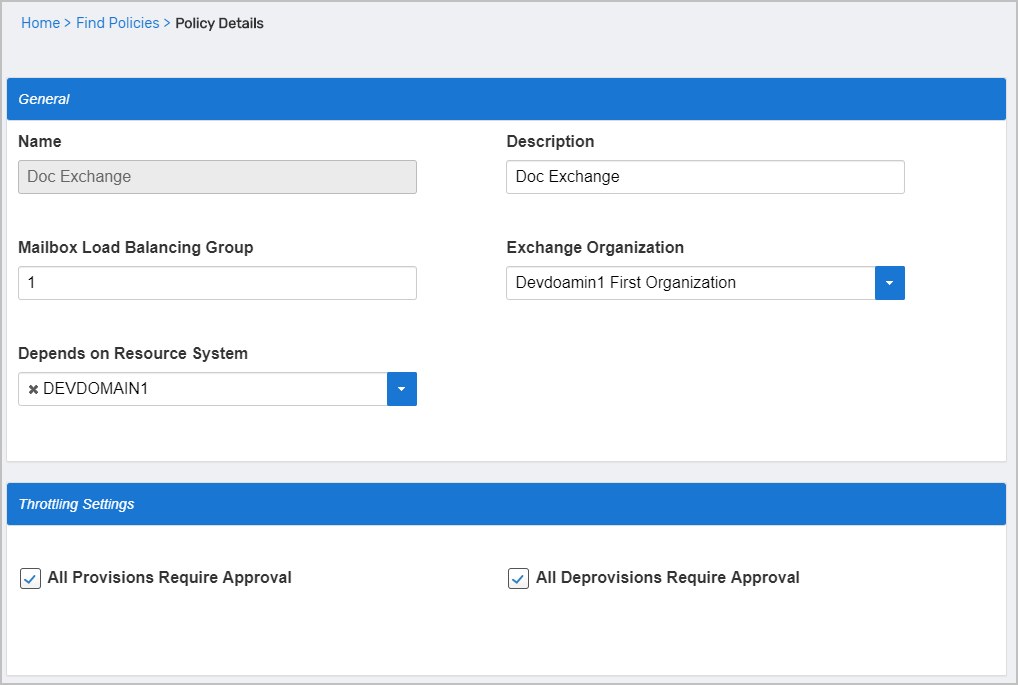Click the disabled Name field
The width and height of the screenshot is (1018, 685).
coord(217,177)
